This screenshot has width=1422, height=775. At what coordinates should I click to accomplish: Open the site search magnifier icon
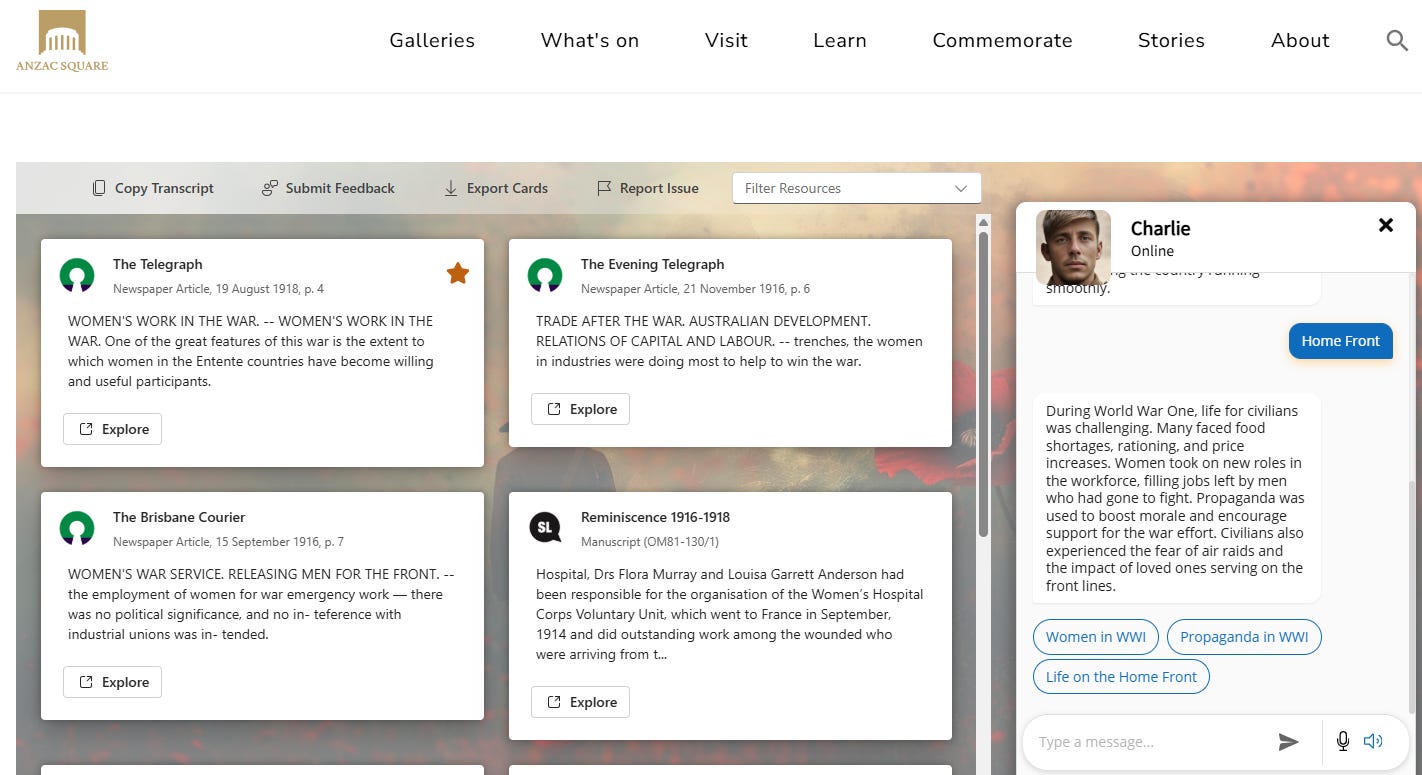1397,41
